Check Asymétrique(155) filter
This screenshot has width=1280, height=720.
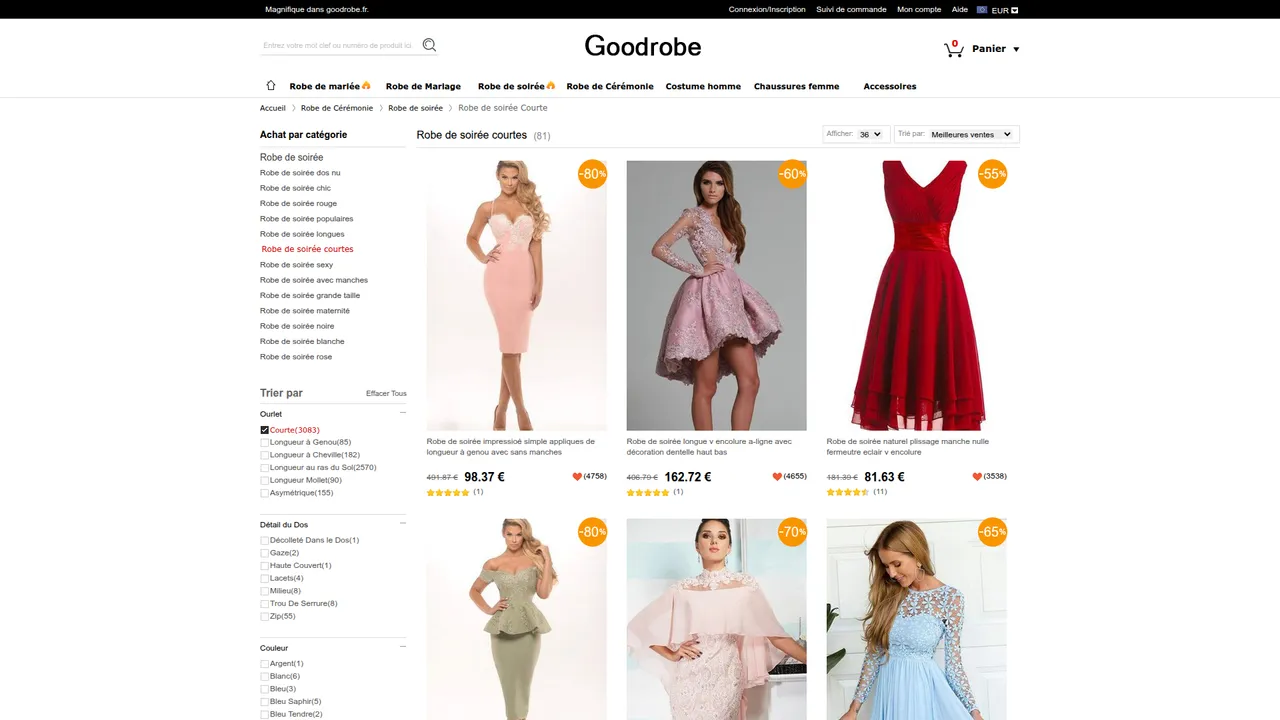(265, 493)
